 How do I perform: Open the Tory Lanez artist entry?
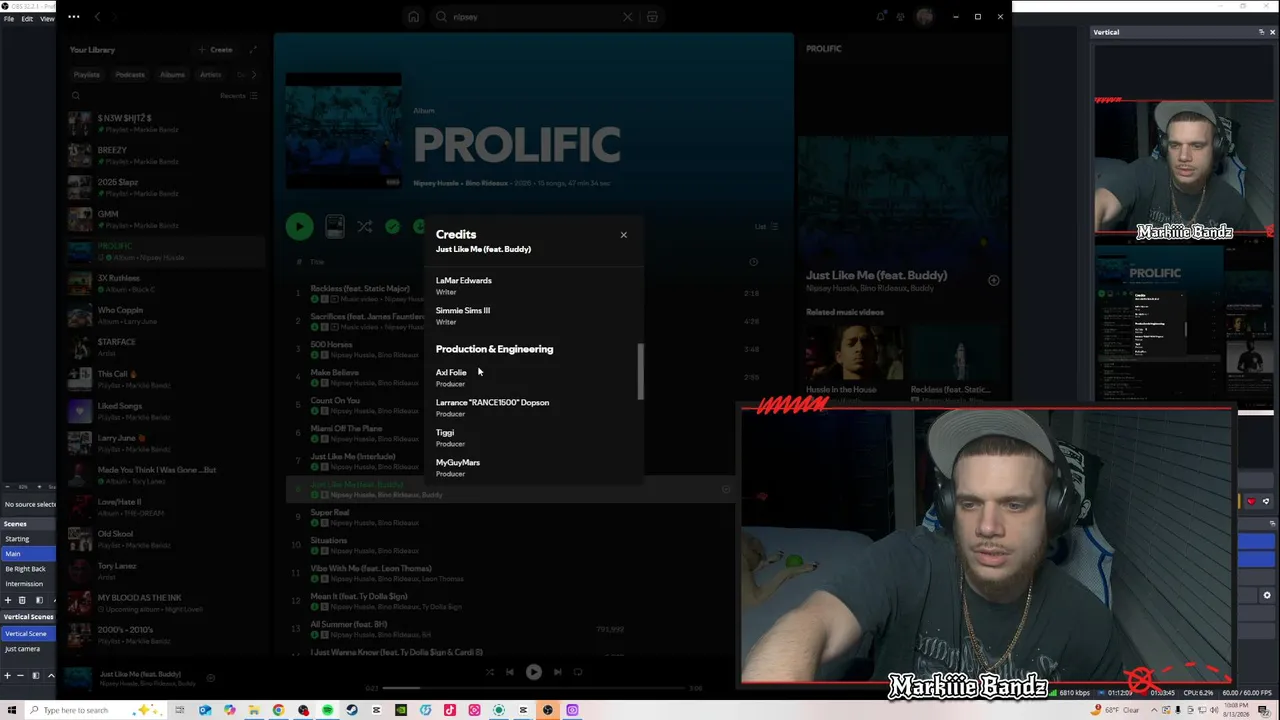point(165,571)
